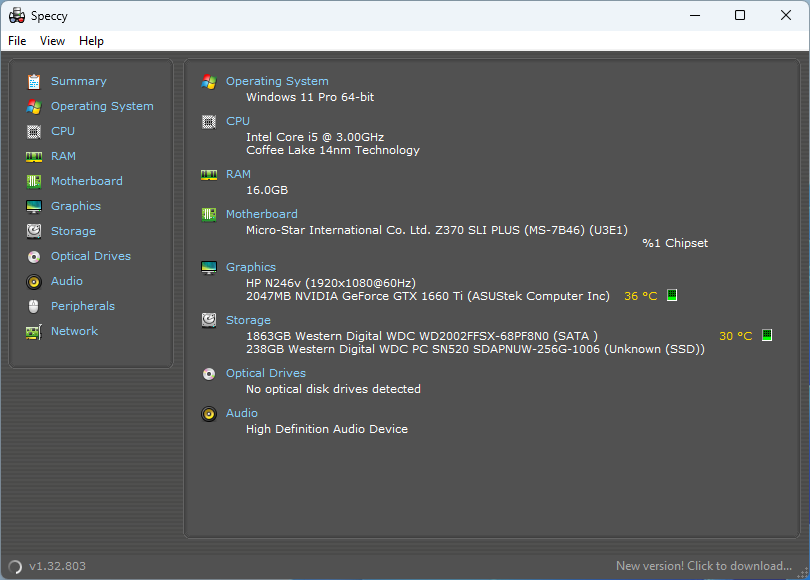
Task: Click the Z370 SLI PLUS motherboard text
Action: (x=437, y=230)
